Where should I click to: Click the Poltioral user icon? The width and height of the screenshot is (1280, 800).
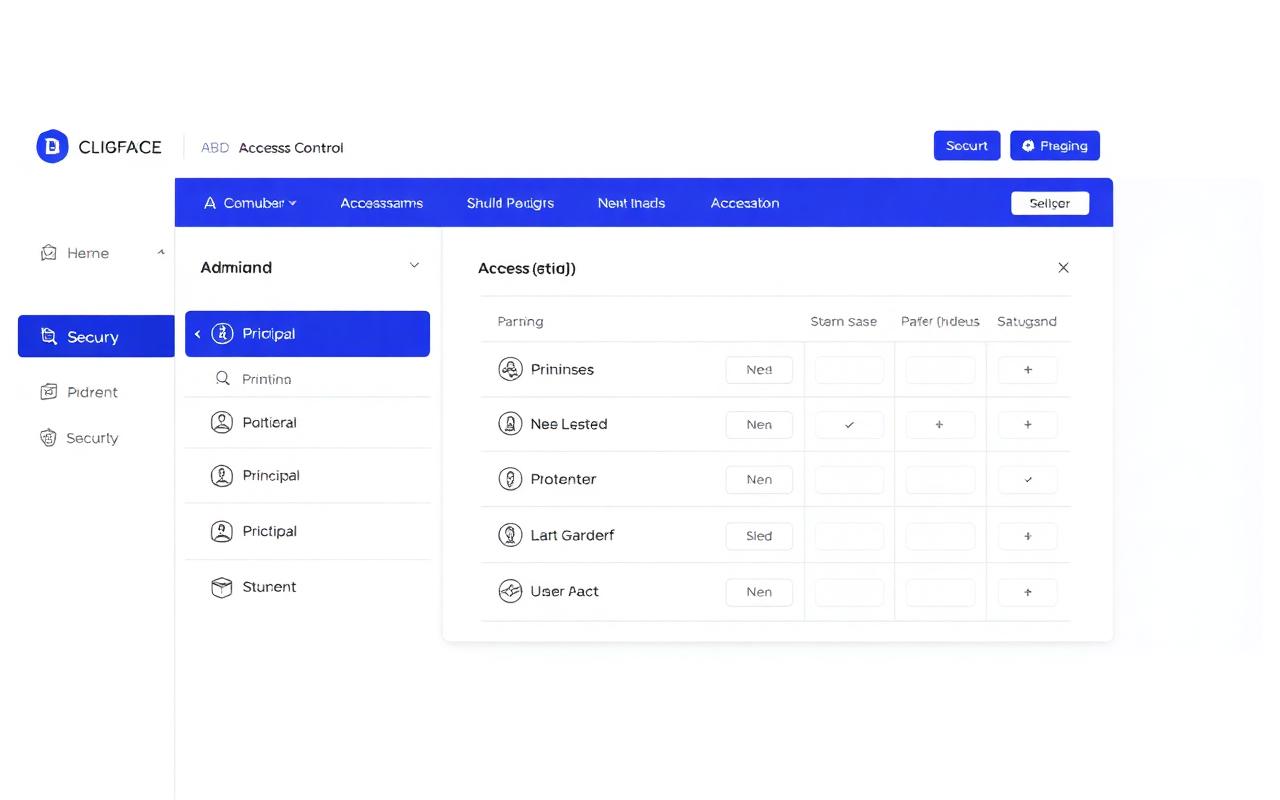click(222, 422)
